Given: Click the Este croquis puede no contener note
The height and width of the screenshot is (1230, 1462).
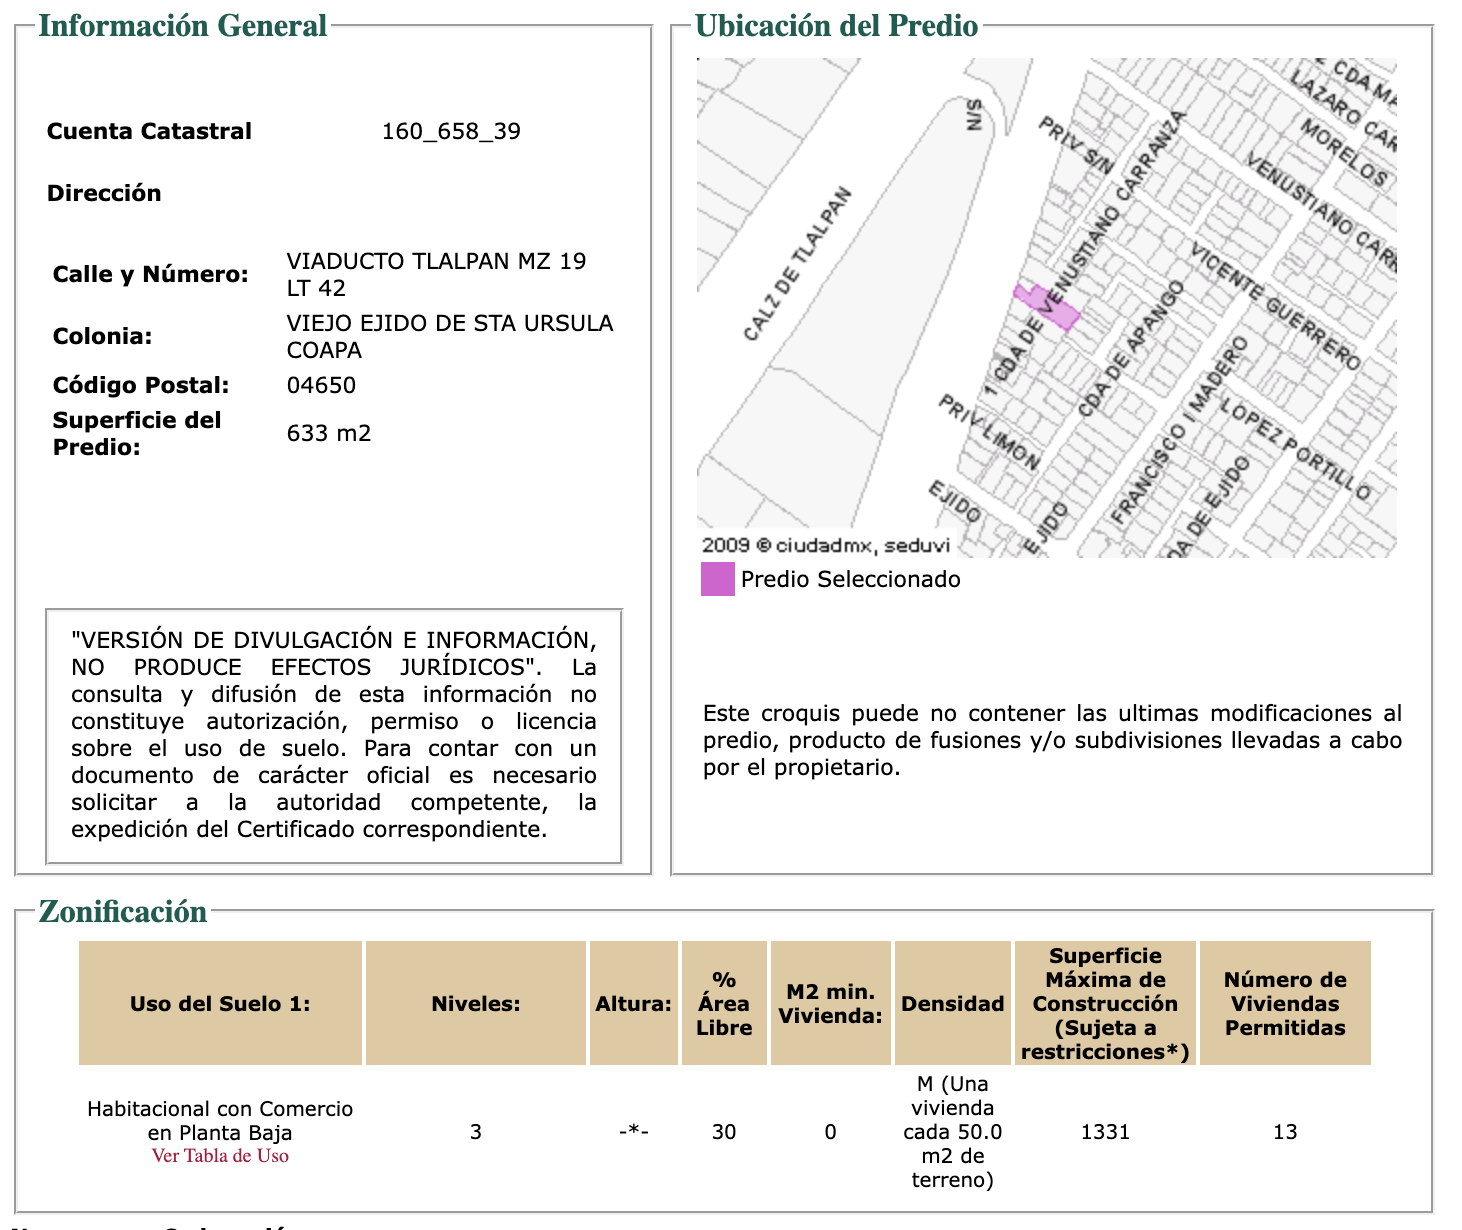Looking at the screenshot, I should (x=1052, y=741).
